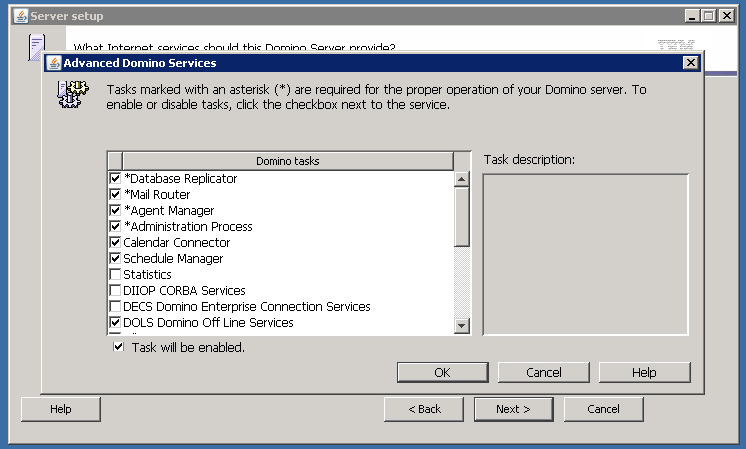This screenshot has height=449, width=746.
Task: Enable DIIOP CORBA Services checkbox
Action: click(x=115, y=291)
